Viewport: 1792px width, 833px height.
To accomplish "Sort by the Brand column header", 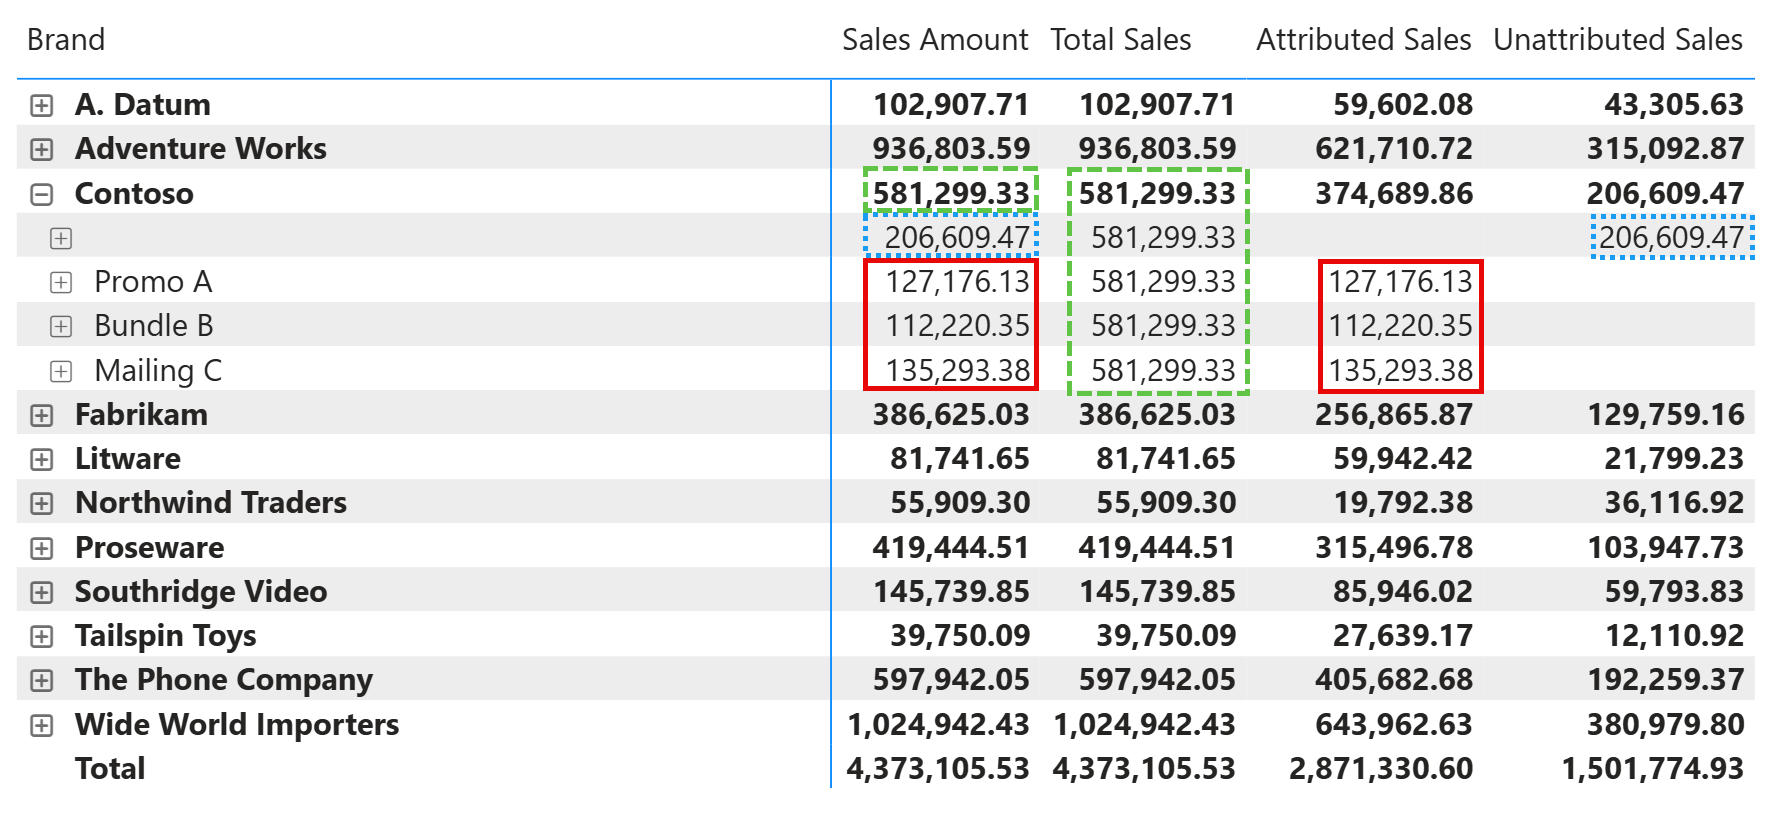I will pyautogui.click(x=66, y=40).
